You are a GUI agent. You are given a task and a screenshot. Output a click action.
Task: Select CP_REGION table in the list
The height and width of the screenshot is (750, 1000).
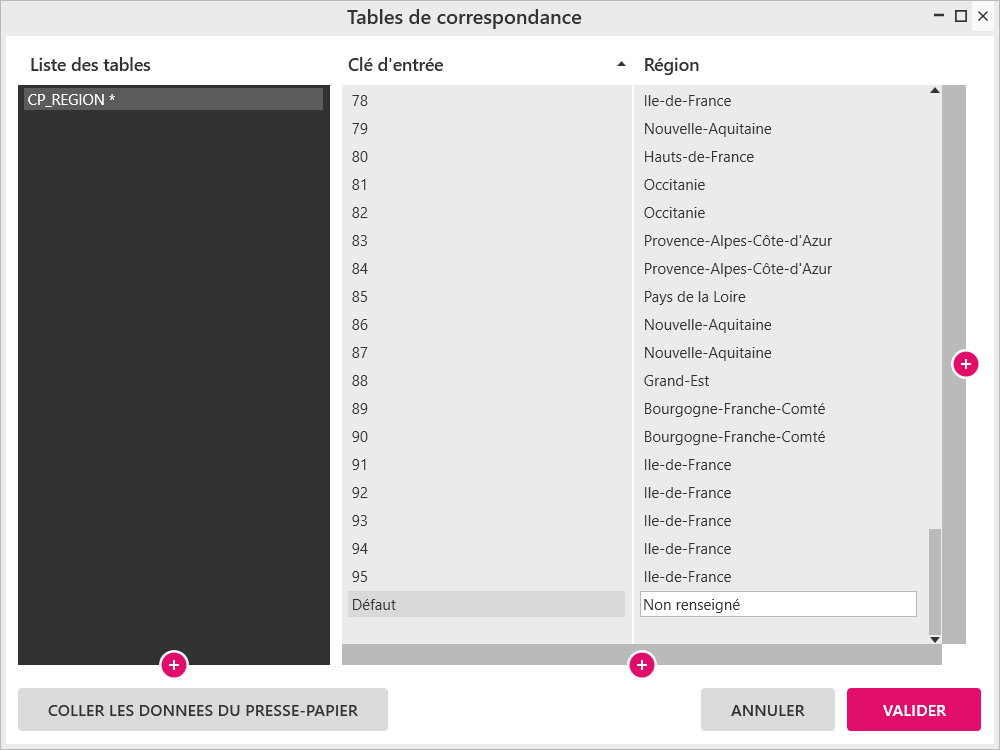173,99
